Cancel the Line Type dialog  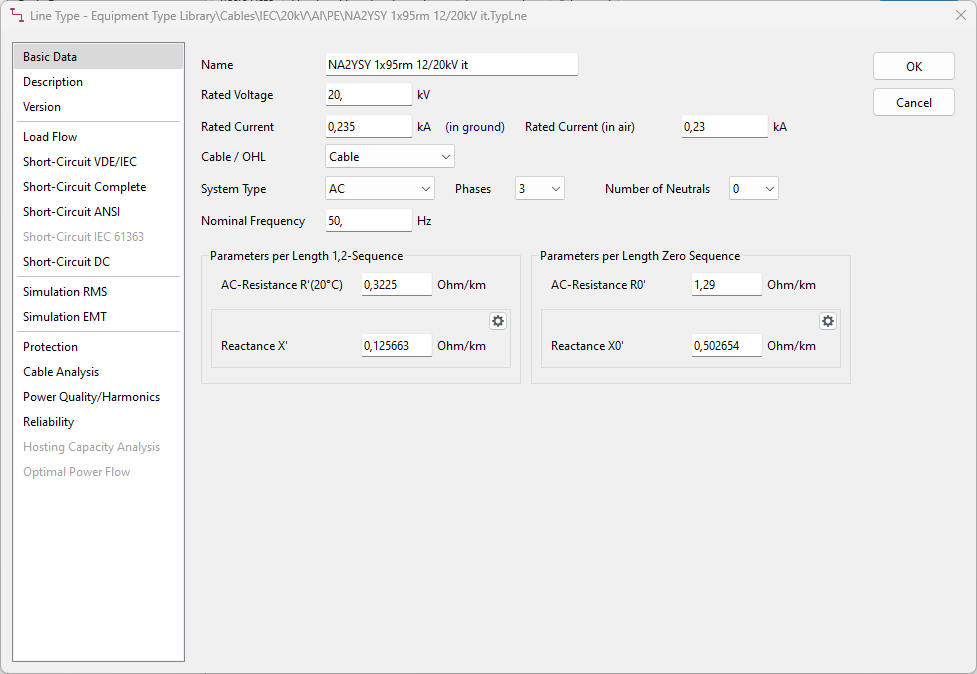click(913, 101)
